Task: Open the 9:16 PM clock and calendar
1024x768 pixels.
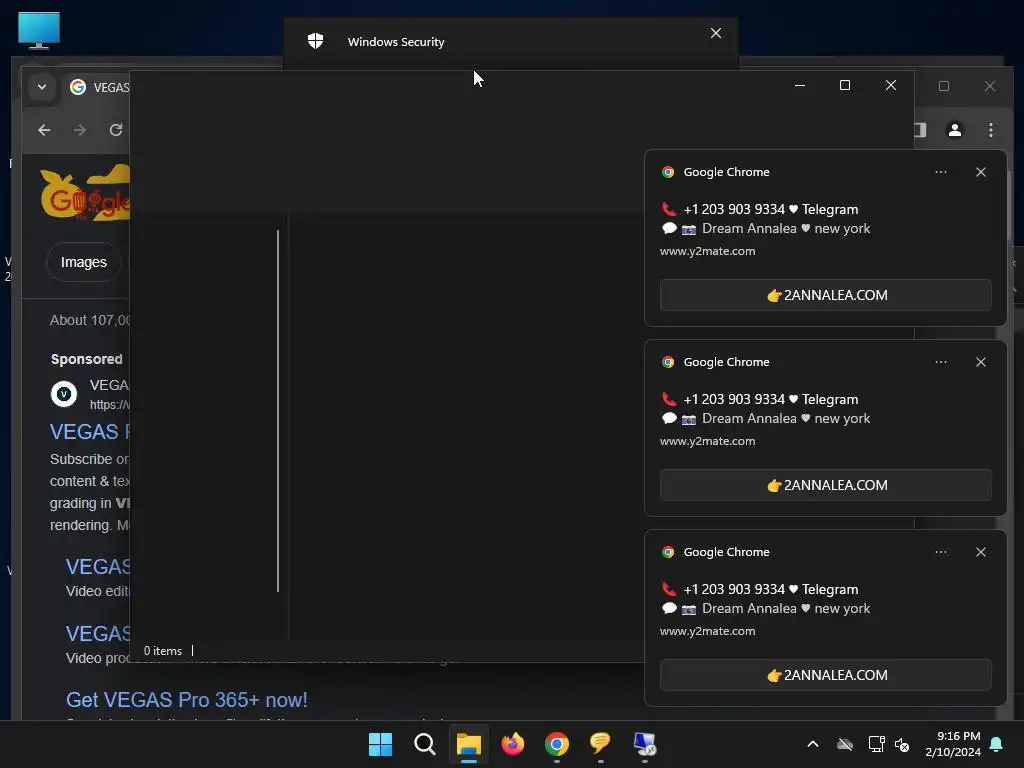Action: (953, 744)
